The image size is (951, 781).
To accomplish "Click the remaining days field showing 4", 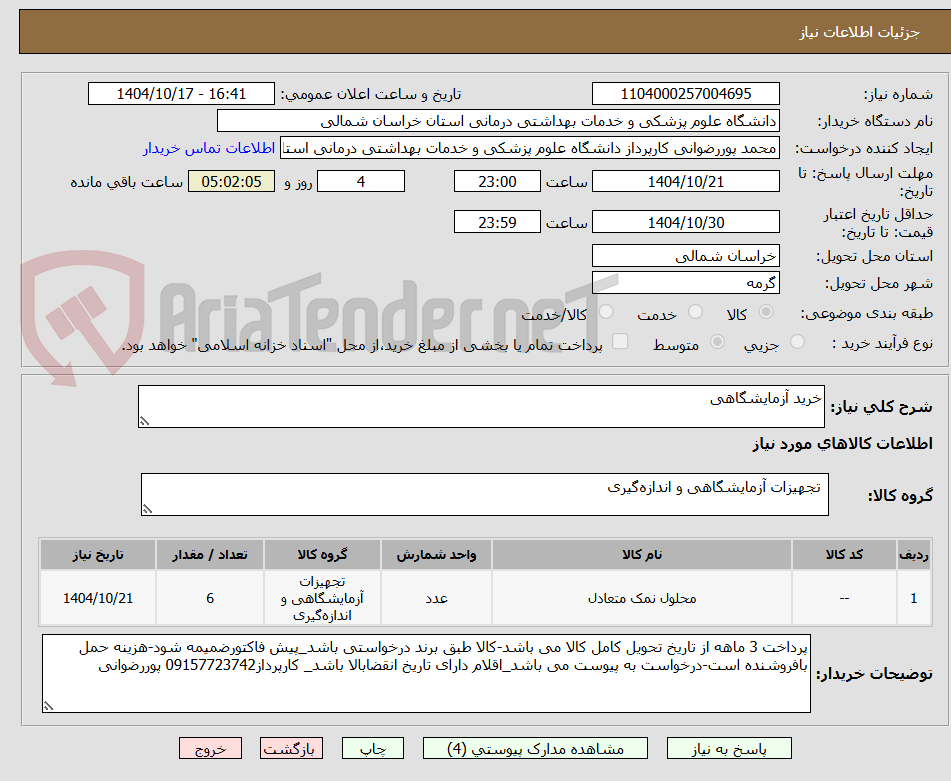I will [x=361, y=181].
